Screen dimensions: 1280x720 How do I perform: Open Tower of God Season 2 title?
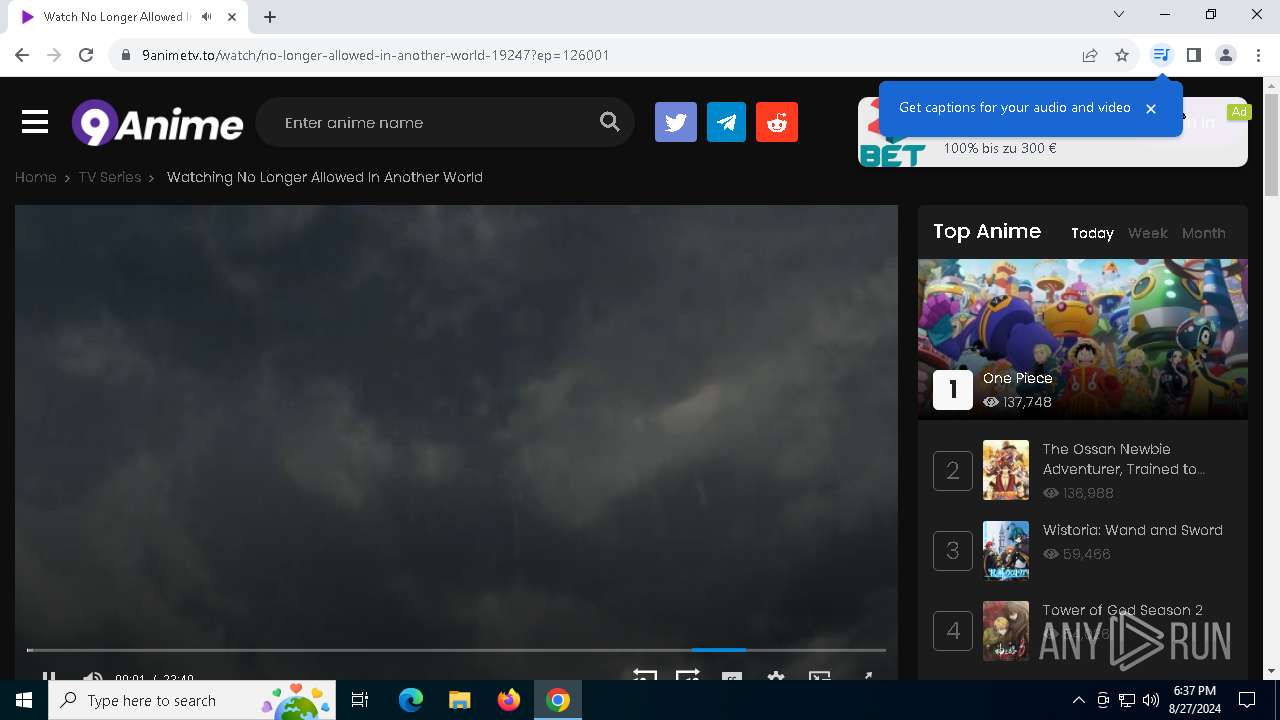coord(1122,610)
